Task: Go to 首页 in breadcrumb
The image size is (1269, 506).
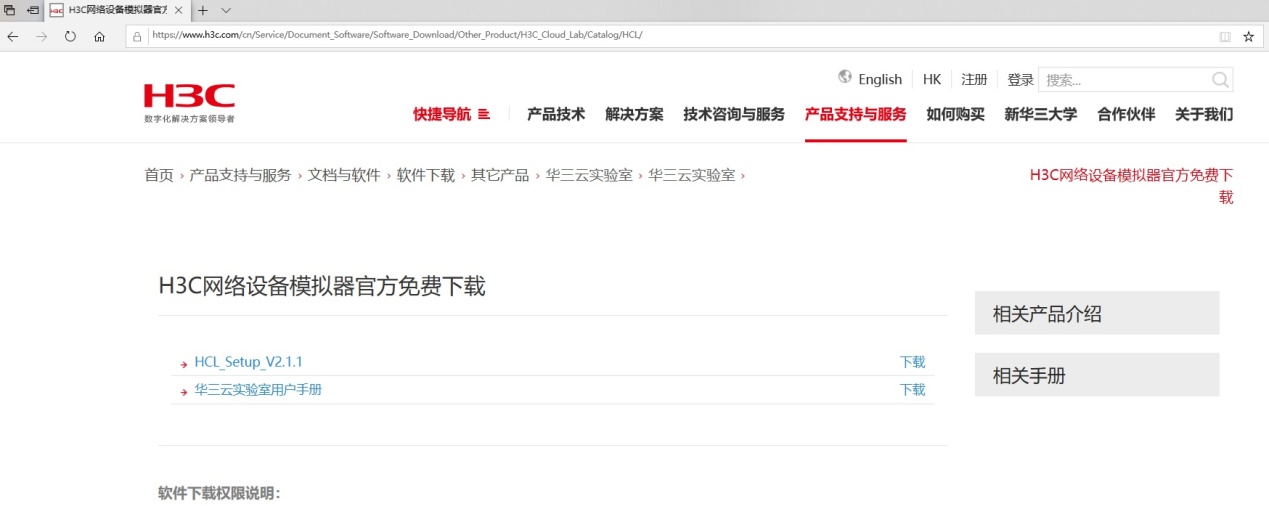Action: (159, 175)
